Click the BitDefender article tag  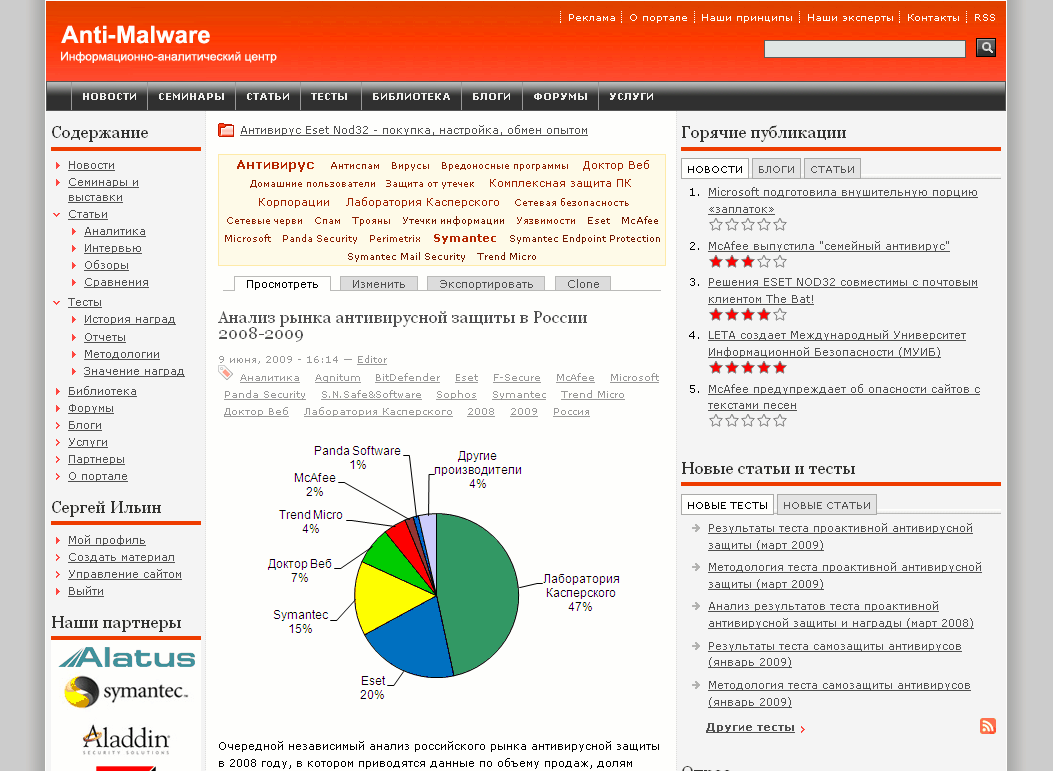[408, 377]
